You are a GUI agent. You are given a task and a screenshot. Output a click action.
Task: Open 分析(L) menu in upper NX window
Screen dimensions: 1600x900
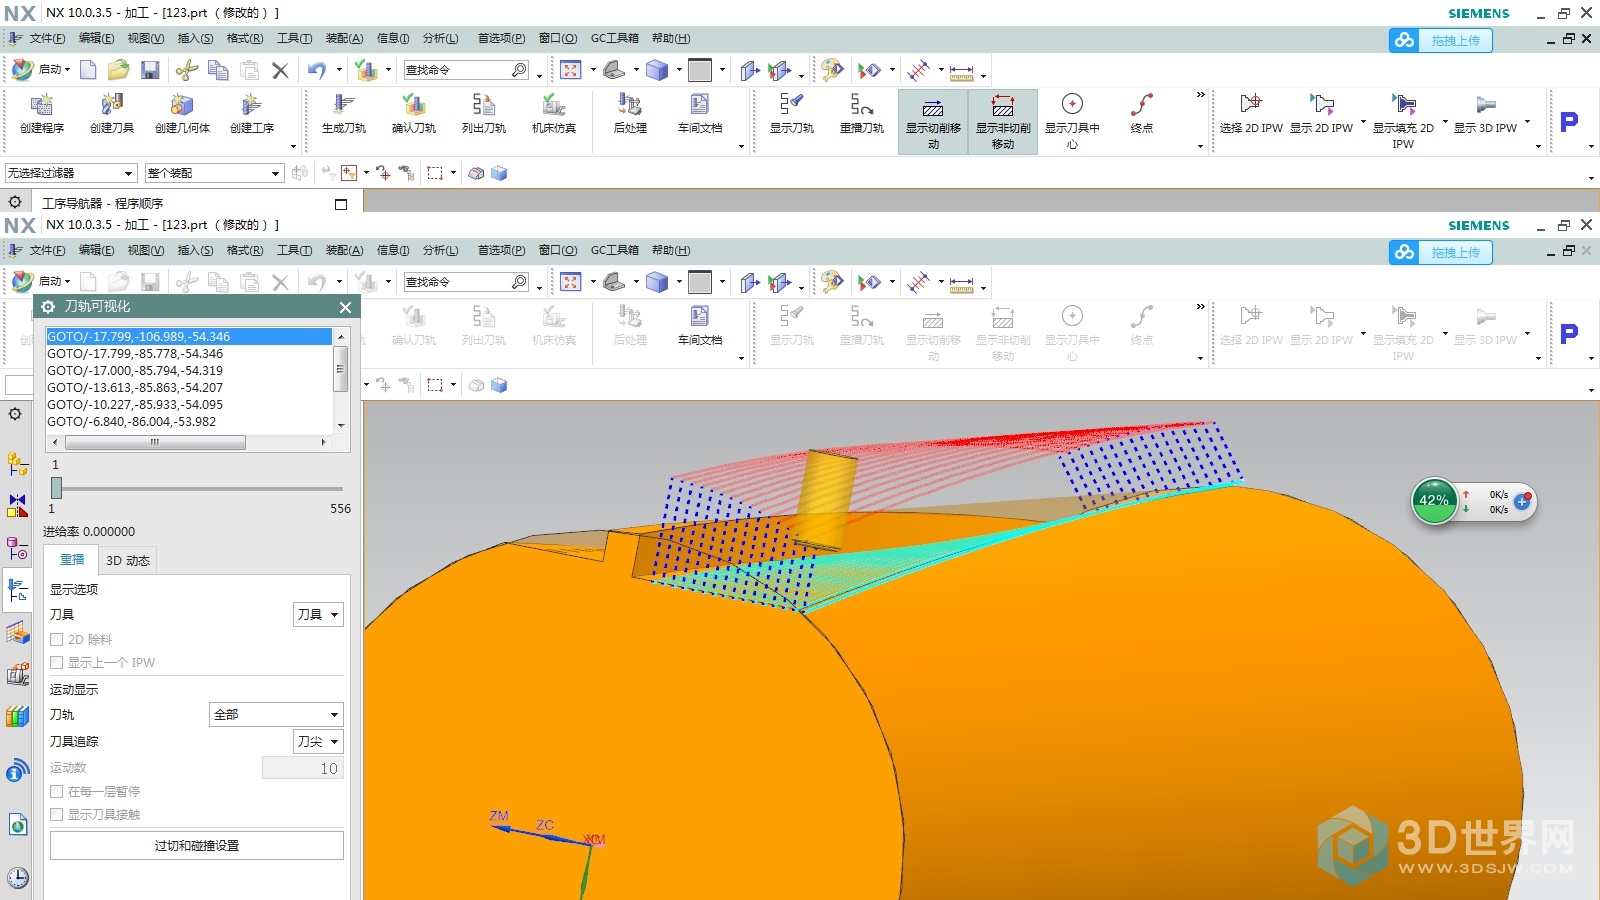(x=440, y=38)
